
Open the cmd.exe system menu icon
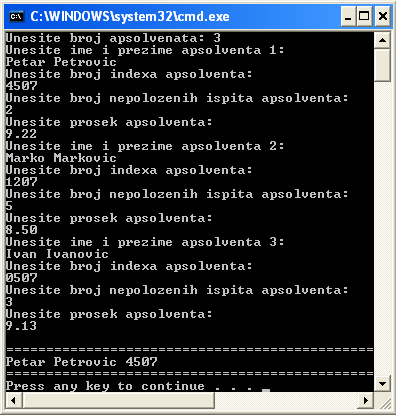pos(17,16)
